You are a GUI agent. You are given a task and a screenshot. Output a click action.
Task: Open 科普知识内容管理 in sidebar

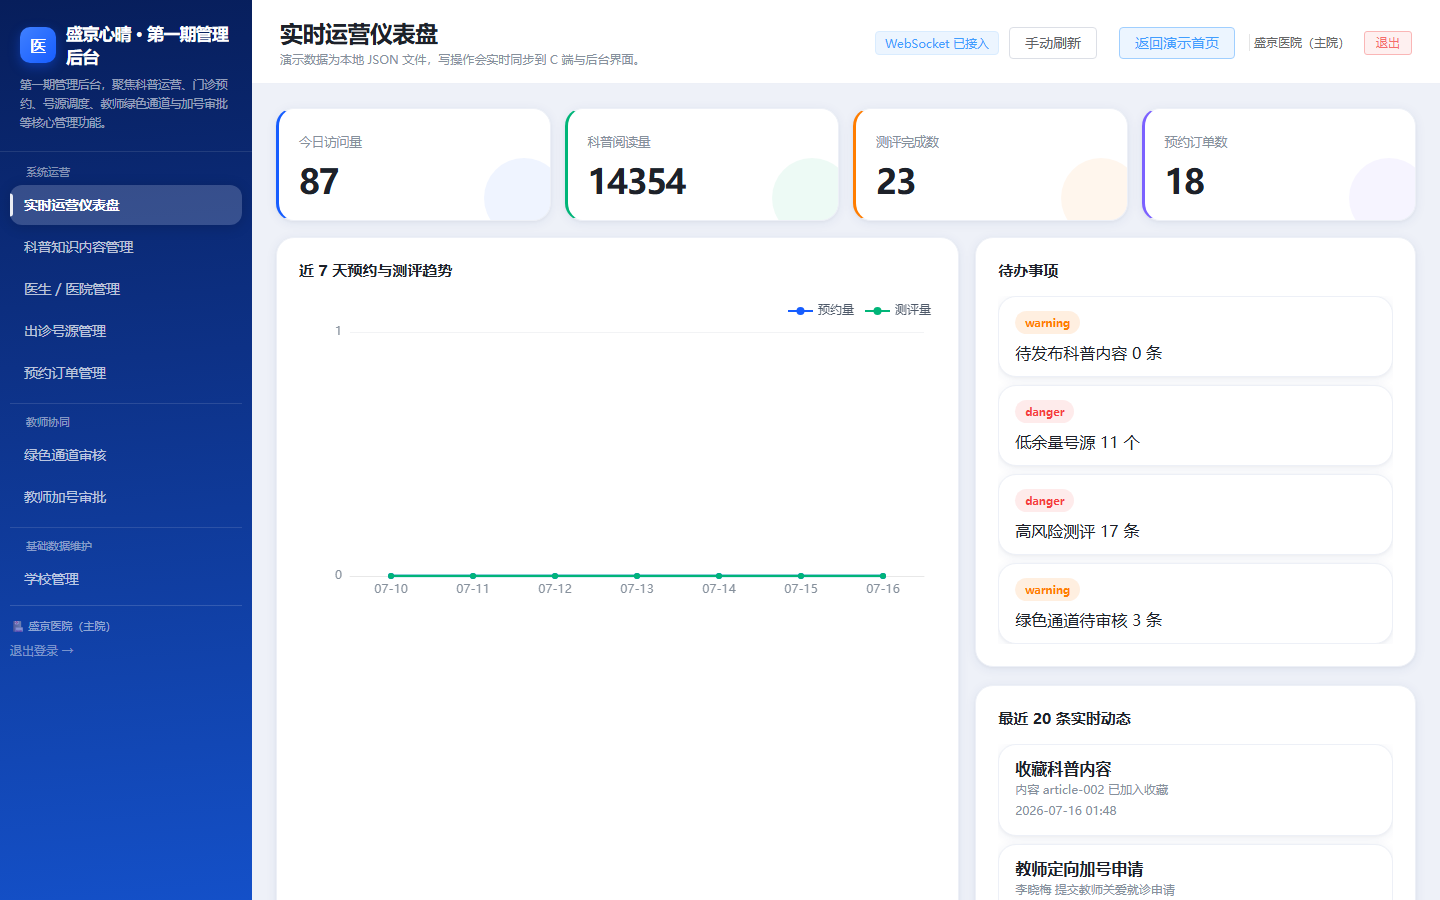click(126, 247)
